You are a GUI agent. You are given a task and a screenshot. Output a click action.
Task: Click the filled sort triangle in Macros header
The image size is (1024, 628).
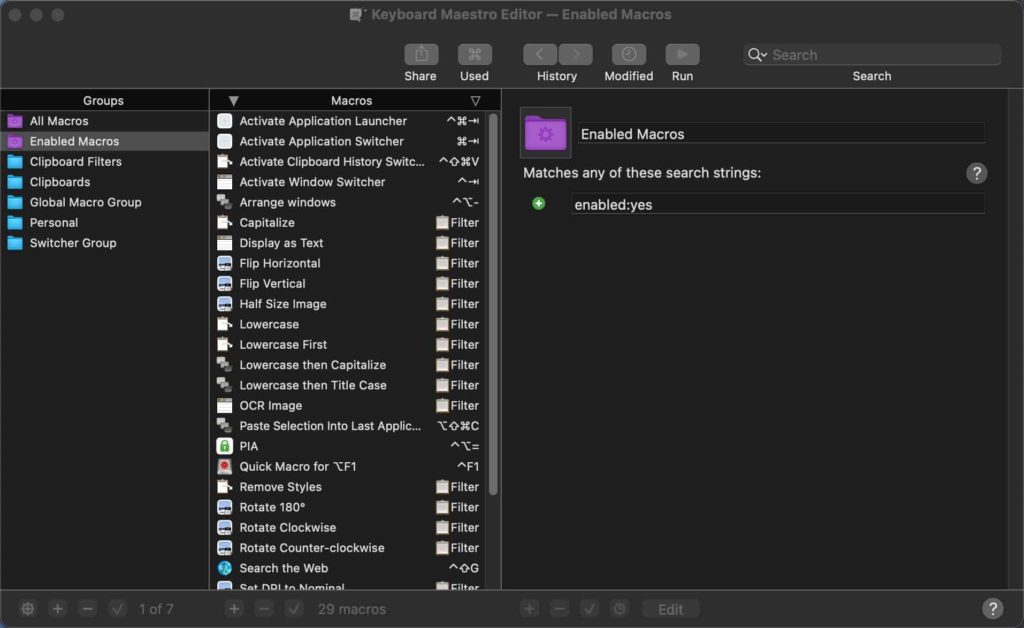[x=233, y=101]
